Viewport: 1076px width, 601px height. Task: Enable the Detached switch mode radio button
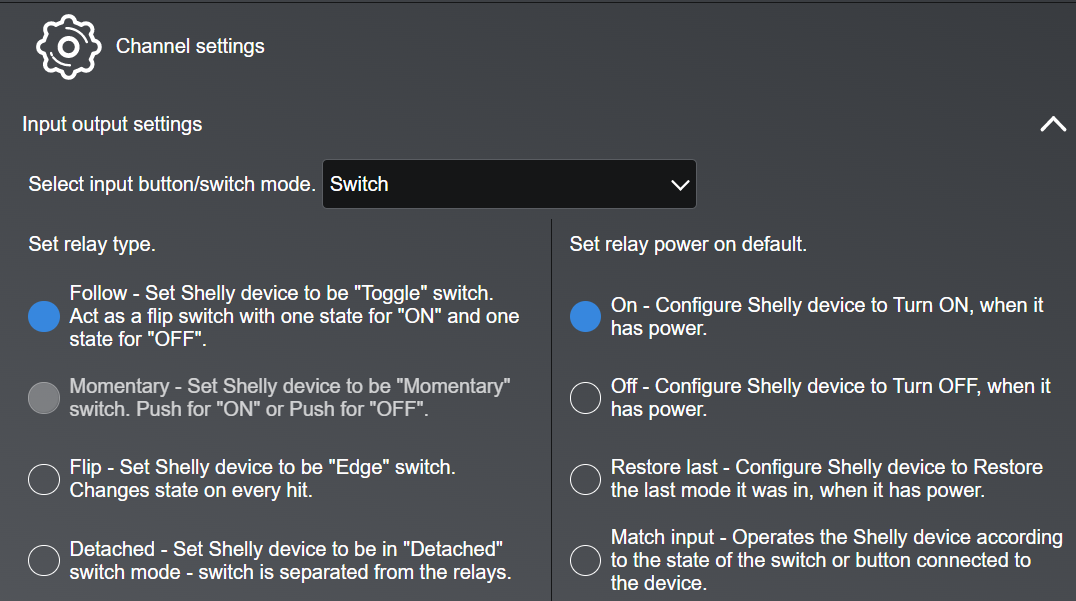pyautogui.click(x=44, y=561)
